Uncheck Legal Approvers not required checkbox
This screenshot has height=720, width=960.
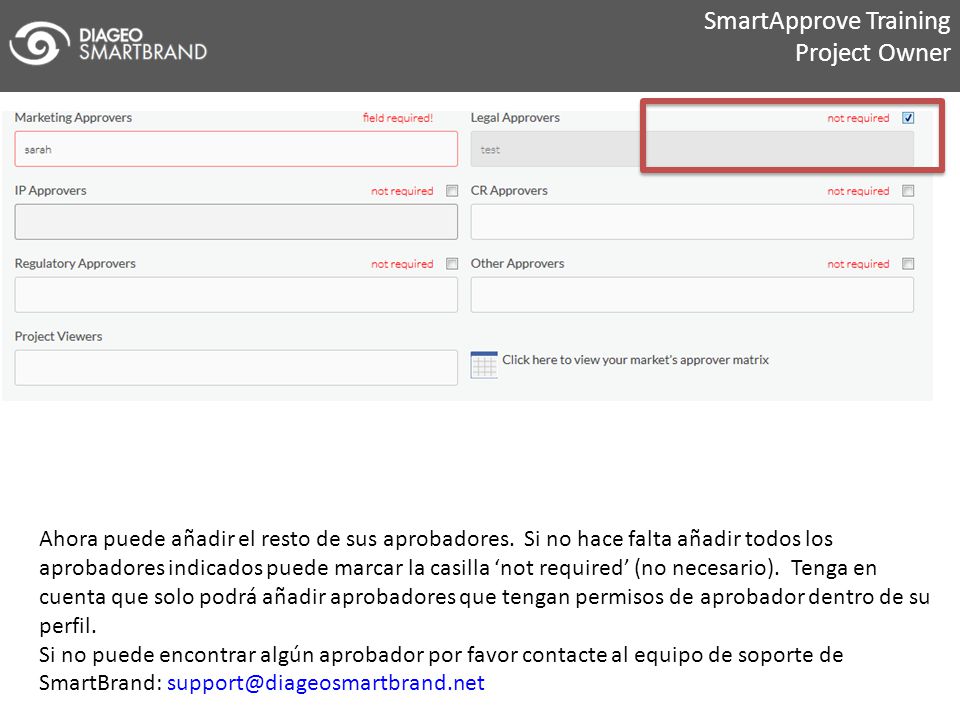908,118
